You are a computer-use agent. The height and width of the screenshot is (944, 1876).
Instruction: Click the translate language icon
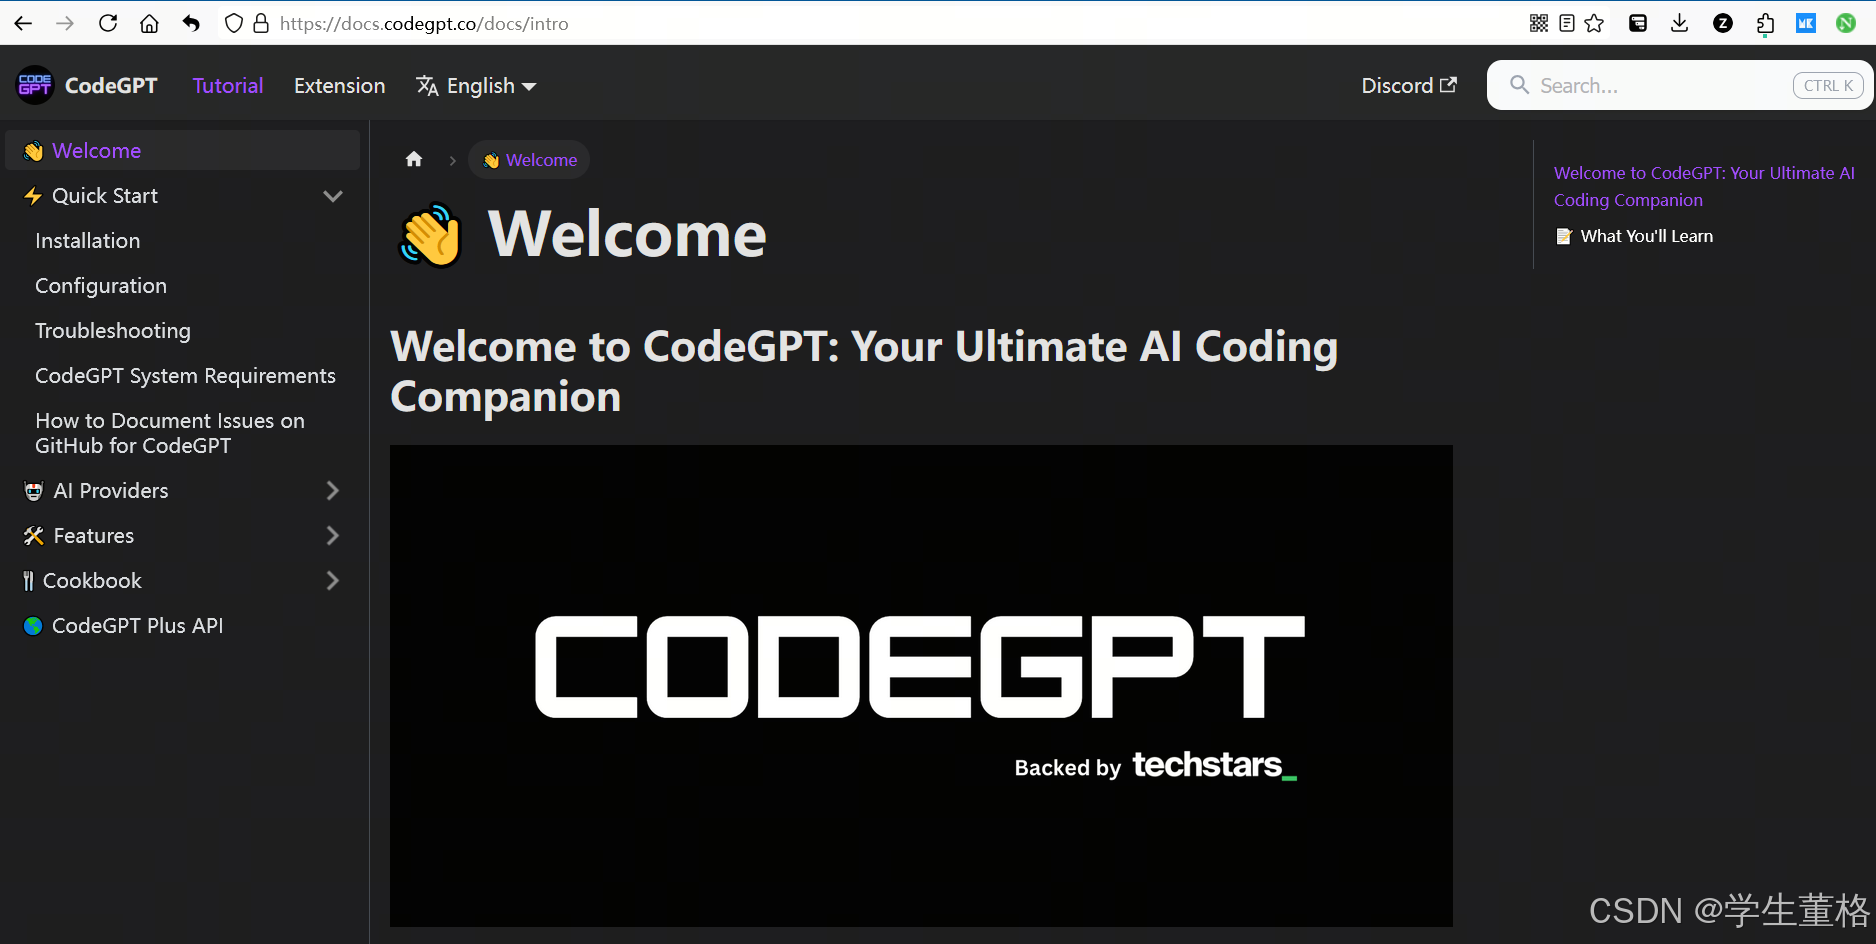(x=427, y=86)
